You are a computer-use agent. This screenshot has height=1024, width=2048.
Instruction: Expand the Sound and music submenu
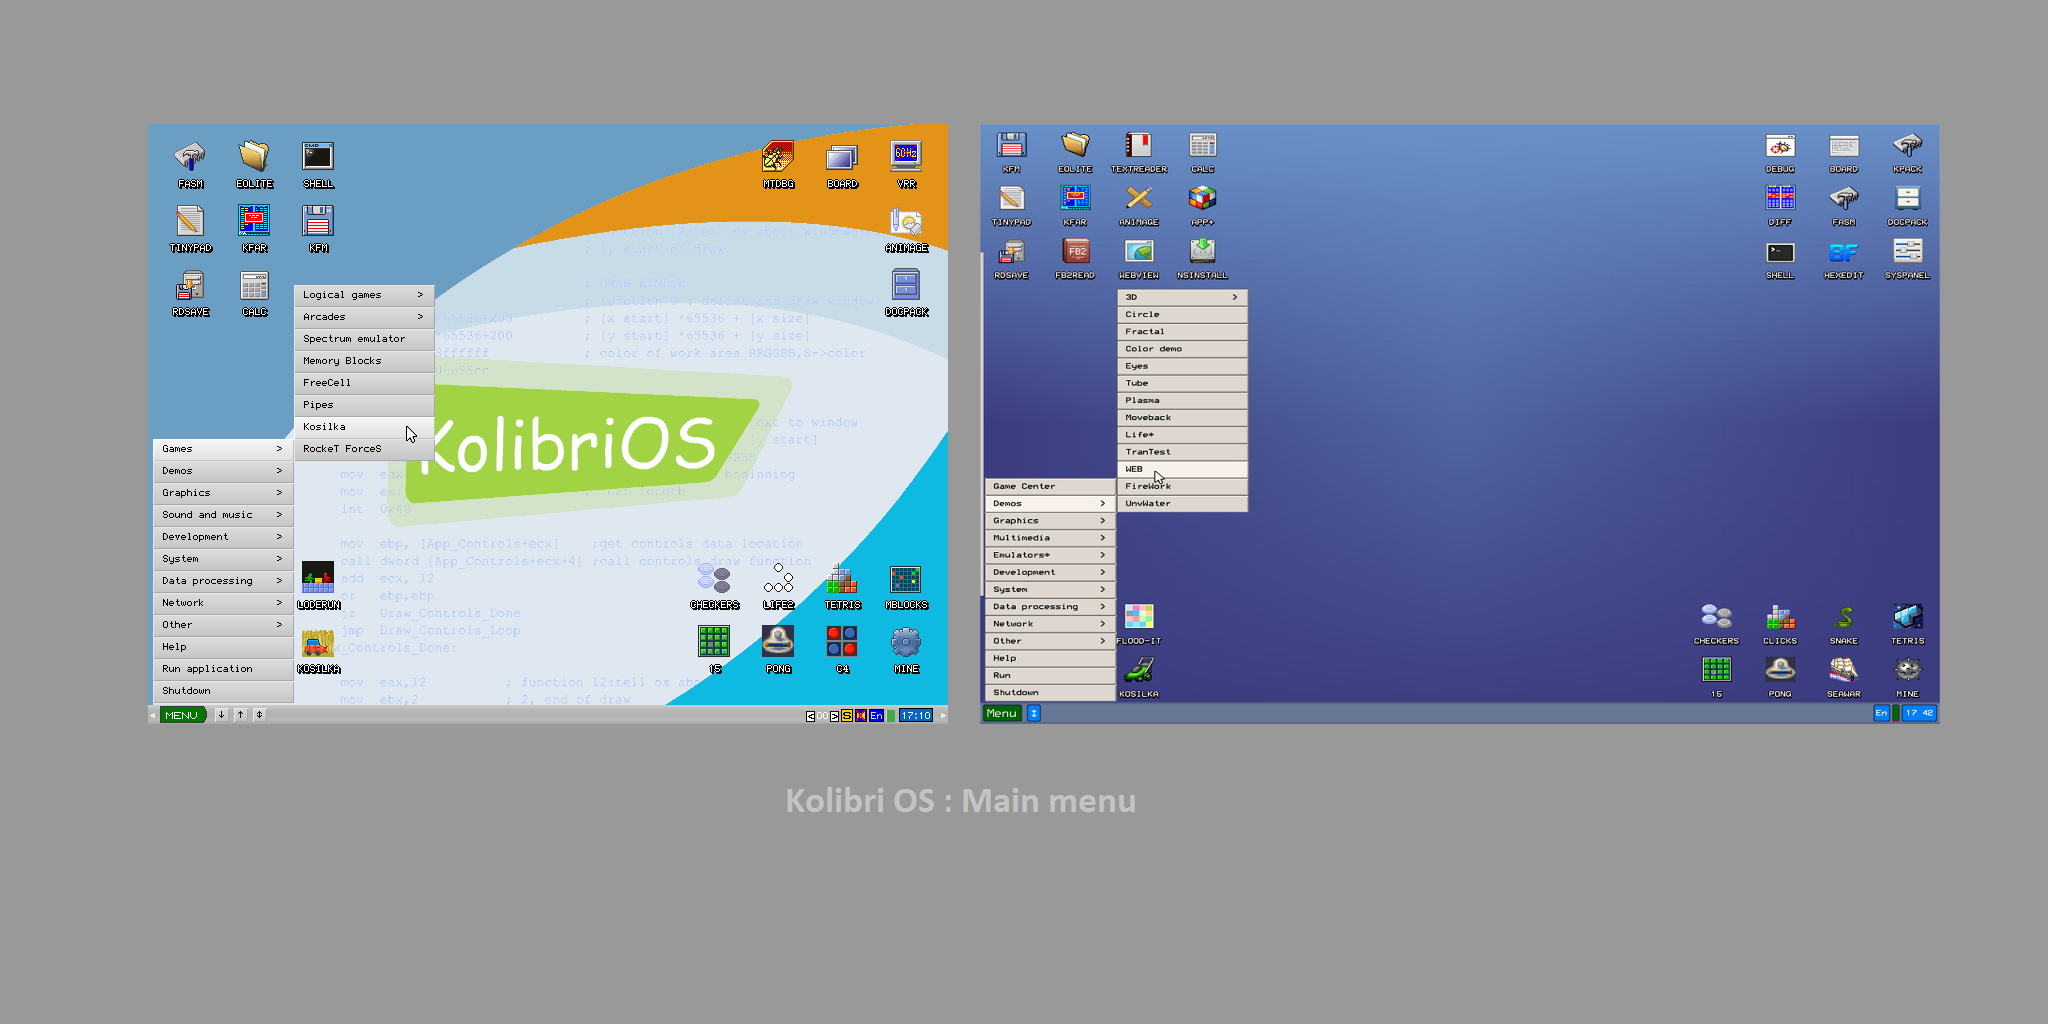pos(223,515)
